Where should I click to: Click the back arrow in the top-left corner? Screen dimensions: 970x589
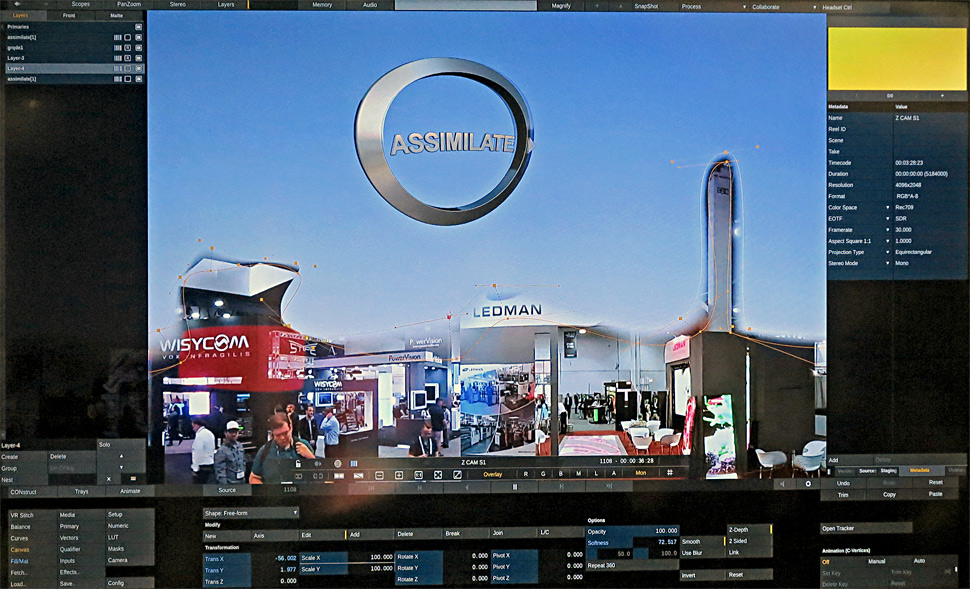point(17,4)
